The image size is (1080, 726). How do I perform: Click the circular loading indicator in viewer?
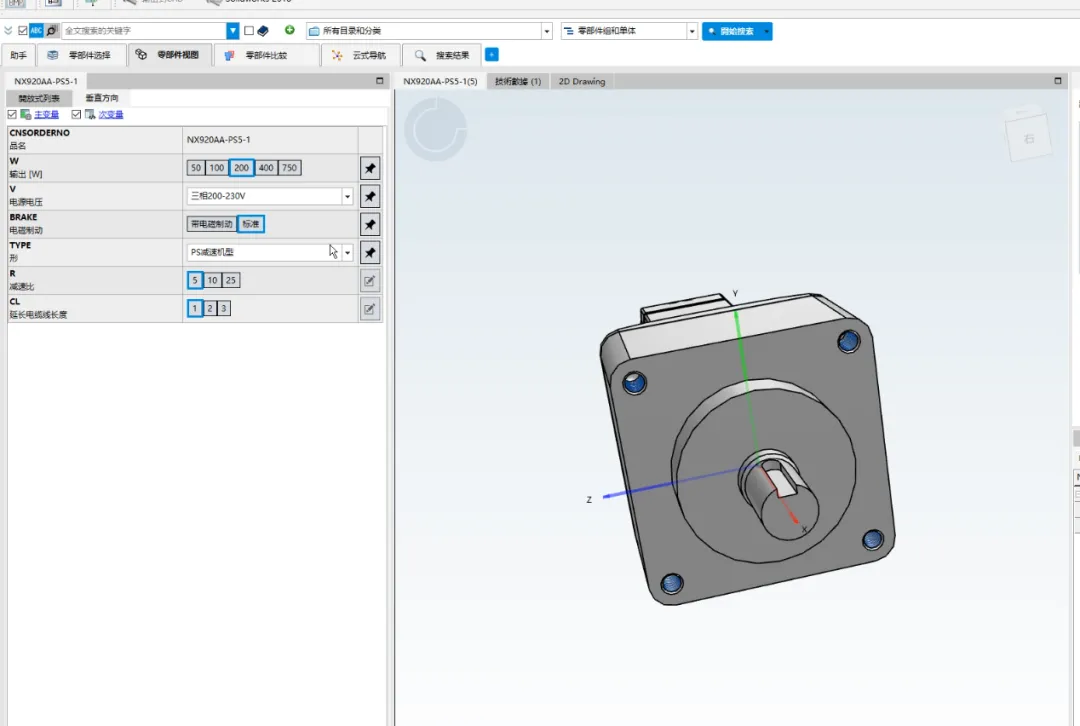pyautogui.click(x=435, y=129)
